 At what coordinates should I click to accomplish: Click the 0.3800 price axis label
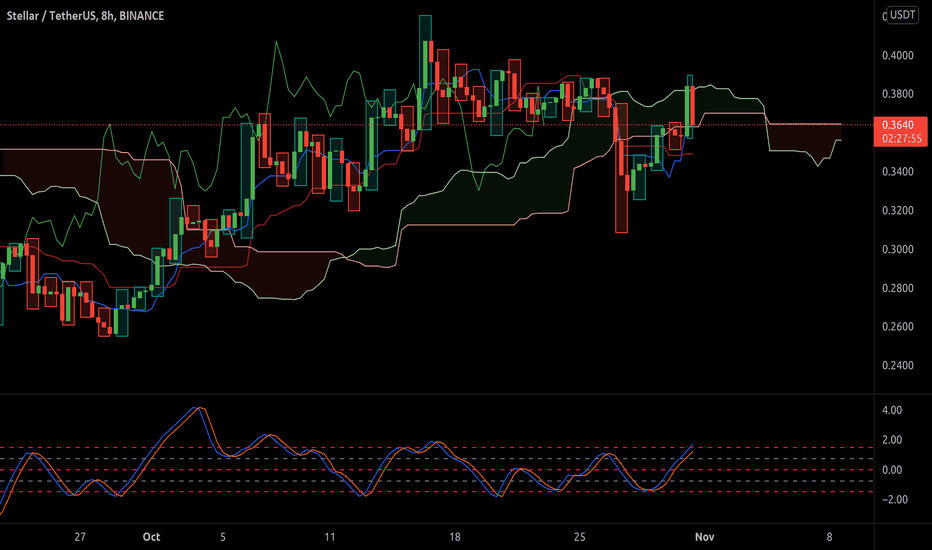pos(898,94)
